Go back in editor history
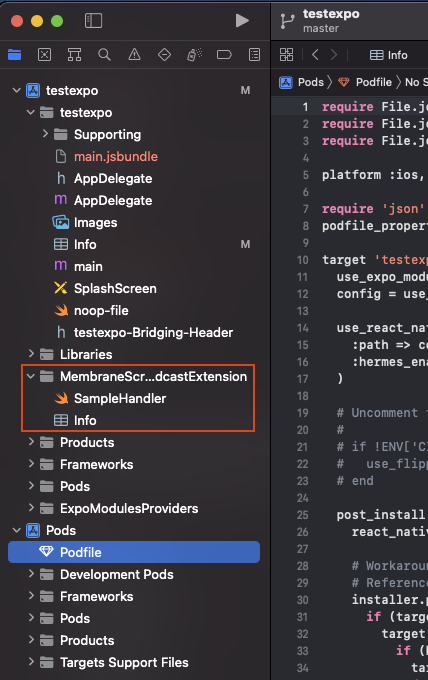The height and width of the screenshot is (680, 428). 315,55
